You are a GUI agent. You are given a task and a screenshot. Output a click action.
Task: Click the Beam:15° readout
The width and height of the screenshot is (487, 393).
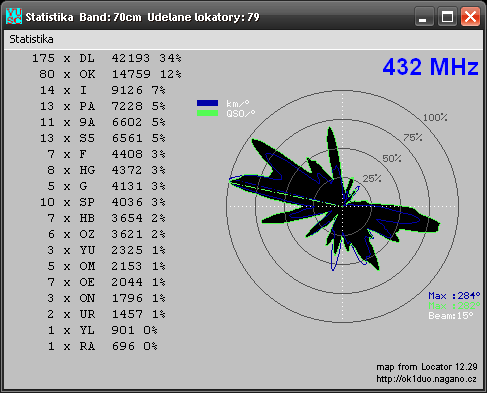451,316
